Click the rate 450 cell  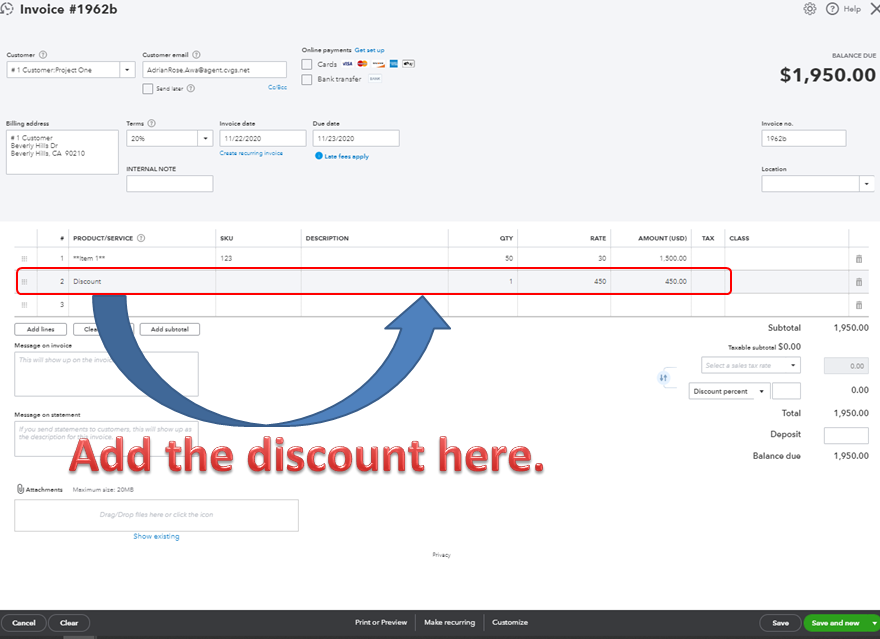click(x=564, y=282)
